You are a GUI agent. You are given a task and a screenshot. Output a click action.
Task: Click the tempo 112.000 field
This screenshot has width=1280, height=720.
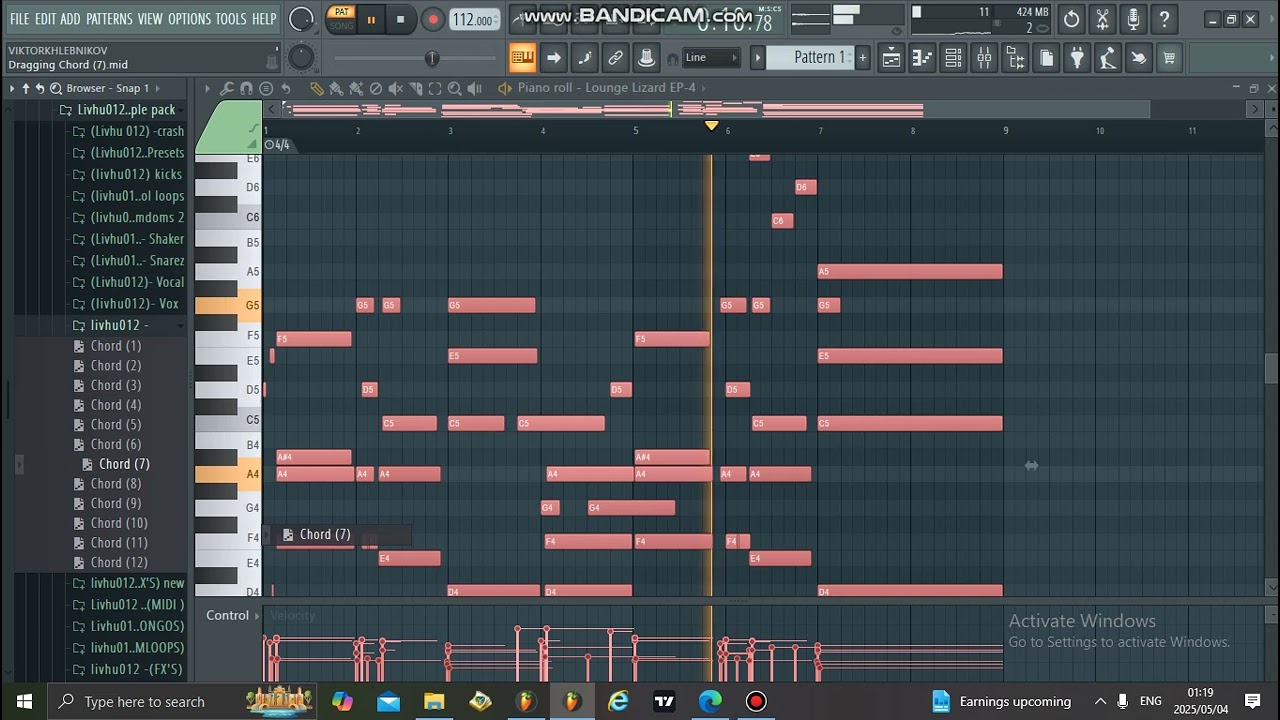pyautogui.click(x=474, y=19)
